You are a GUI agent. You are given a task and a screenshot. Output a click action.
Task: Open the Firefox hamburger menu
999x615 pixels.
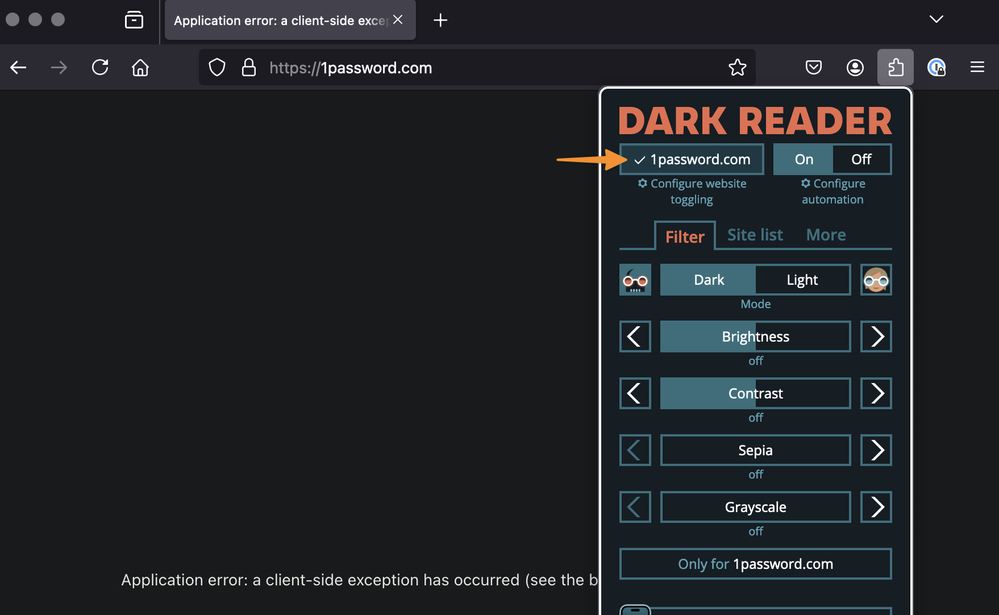(x=977, y=67)
